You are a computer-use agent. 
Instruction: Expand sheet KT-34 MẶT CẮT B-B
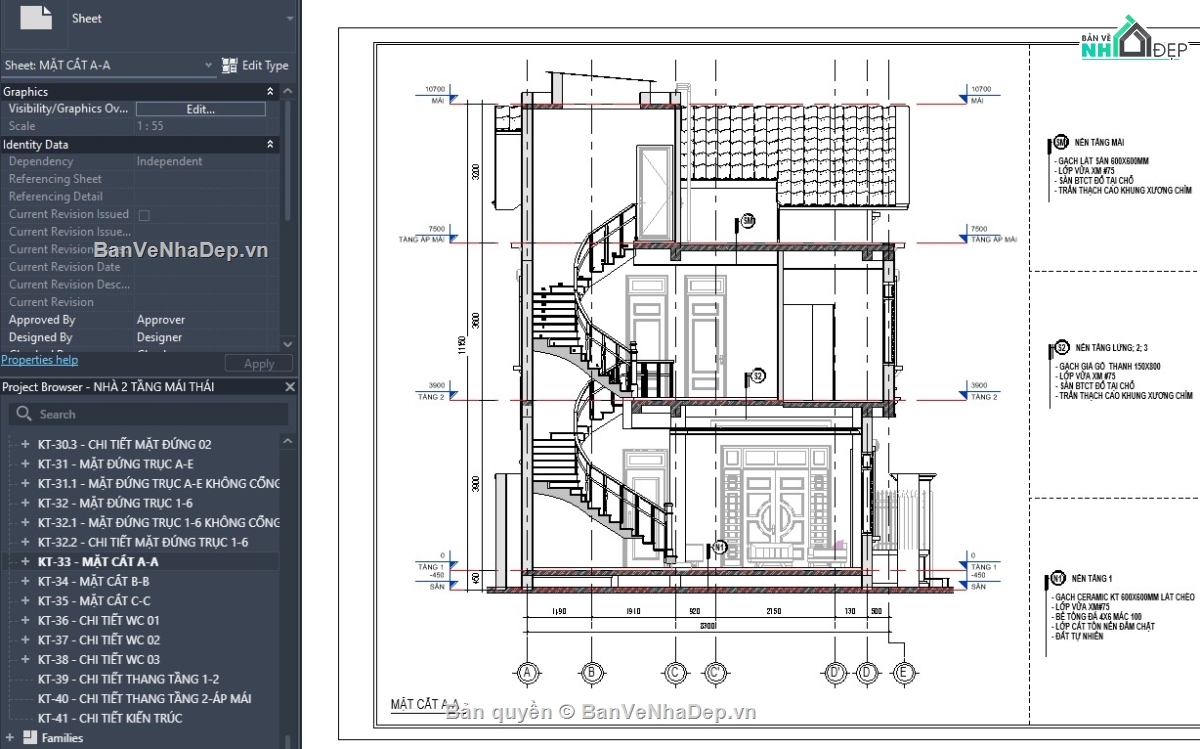25,581
